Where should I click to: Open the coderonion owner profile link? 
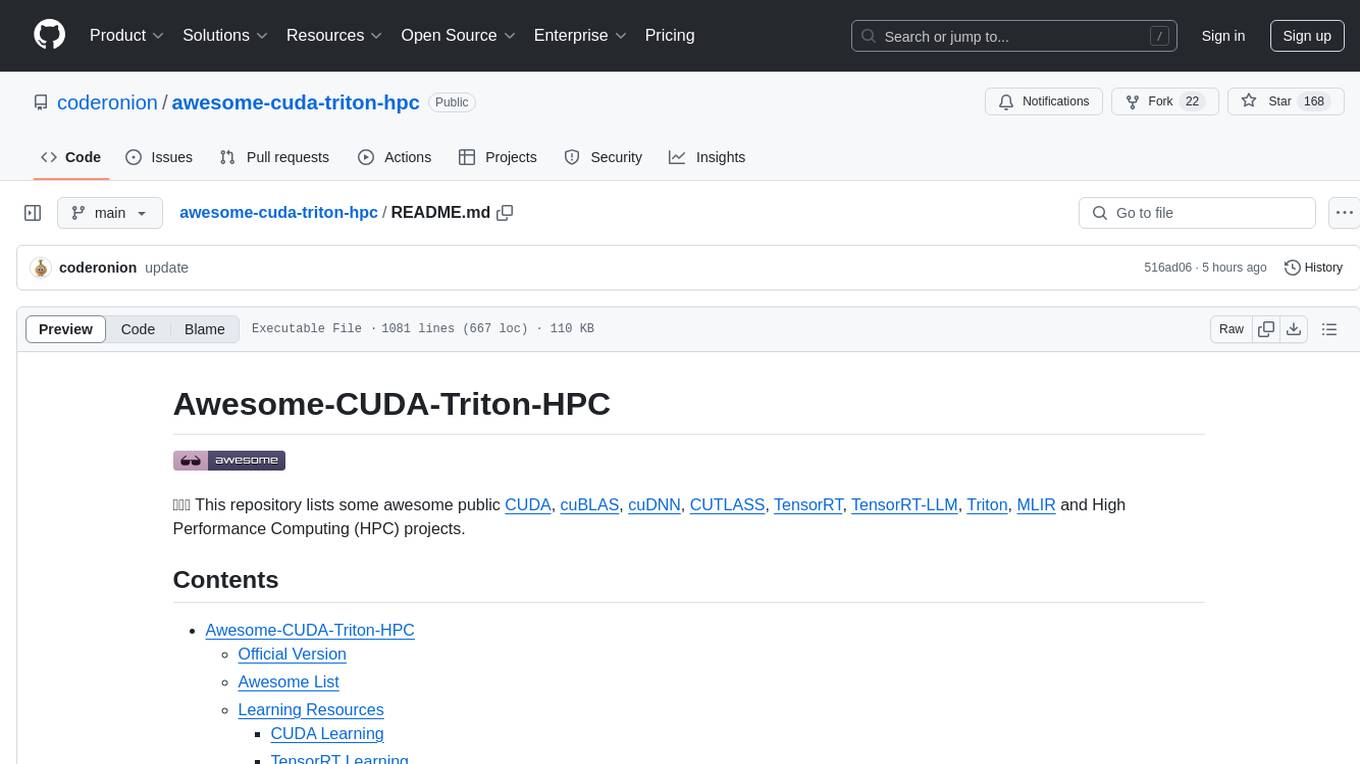107,102
